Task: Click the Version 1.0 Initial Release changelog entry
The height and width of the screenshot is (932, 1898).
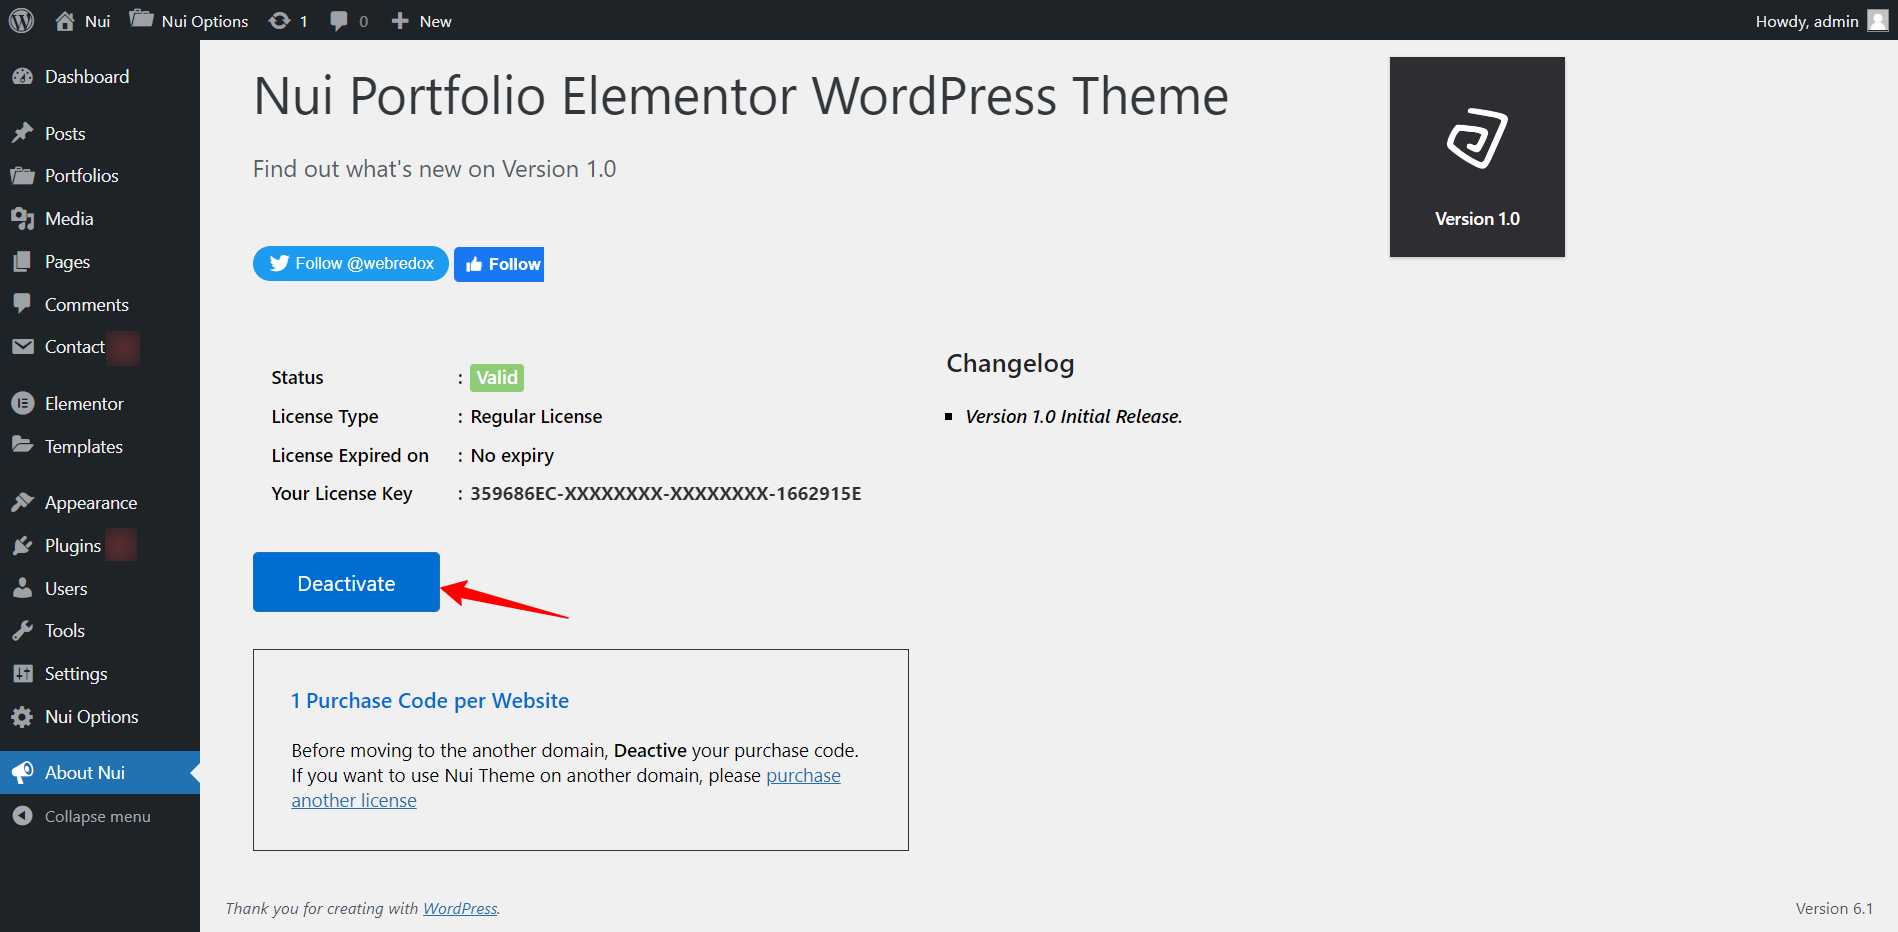Action: [1074, 417]
